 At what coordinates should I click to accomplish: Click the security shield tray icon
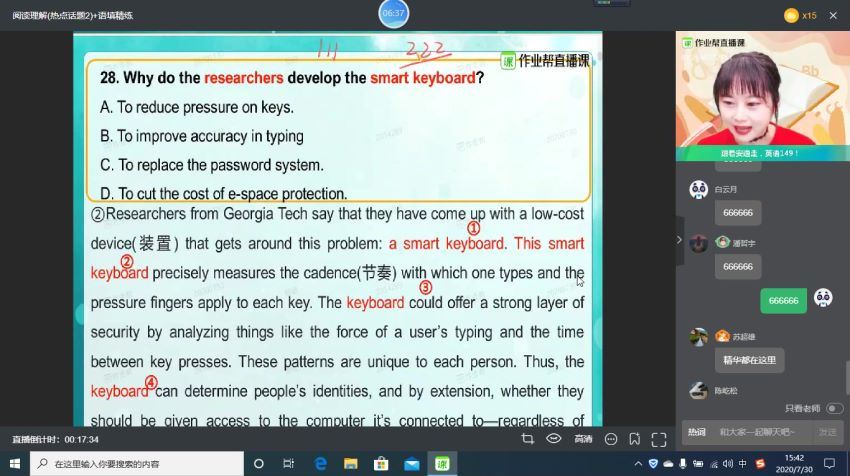pos(653,464)
